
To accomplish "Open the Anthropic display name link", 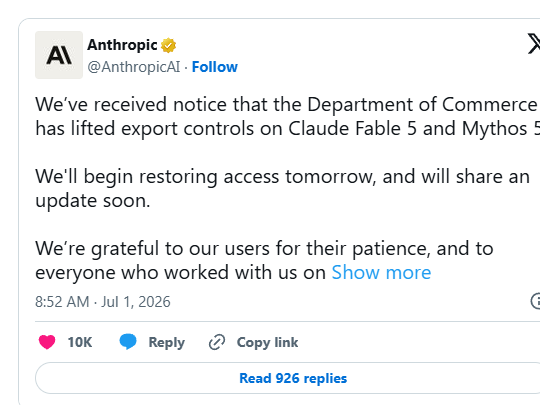I will pyautogui.click(x=122, y=45).
